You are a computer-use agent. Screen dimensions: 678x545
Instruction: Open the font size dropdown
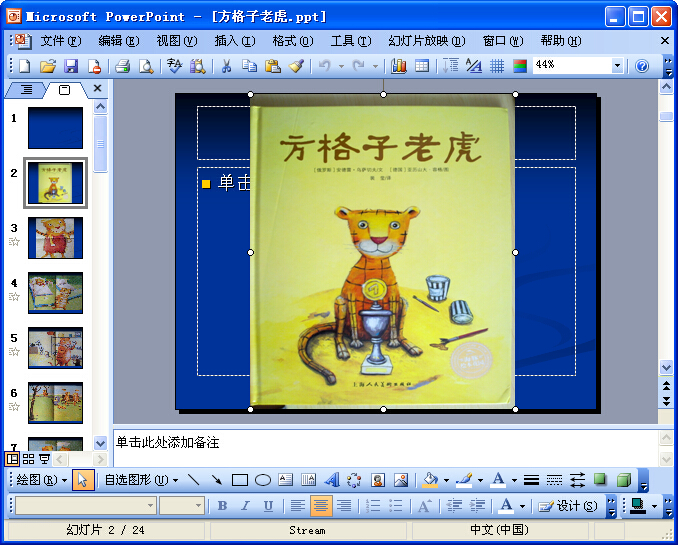point(198,506)
